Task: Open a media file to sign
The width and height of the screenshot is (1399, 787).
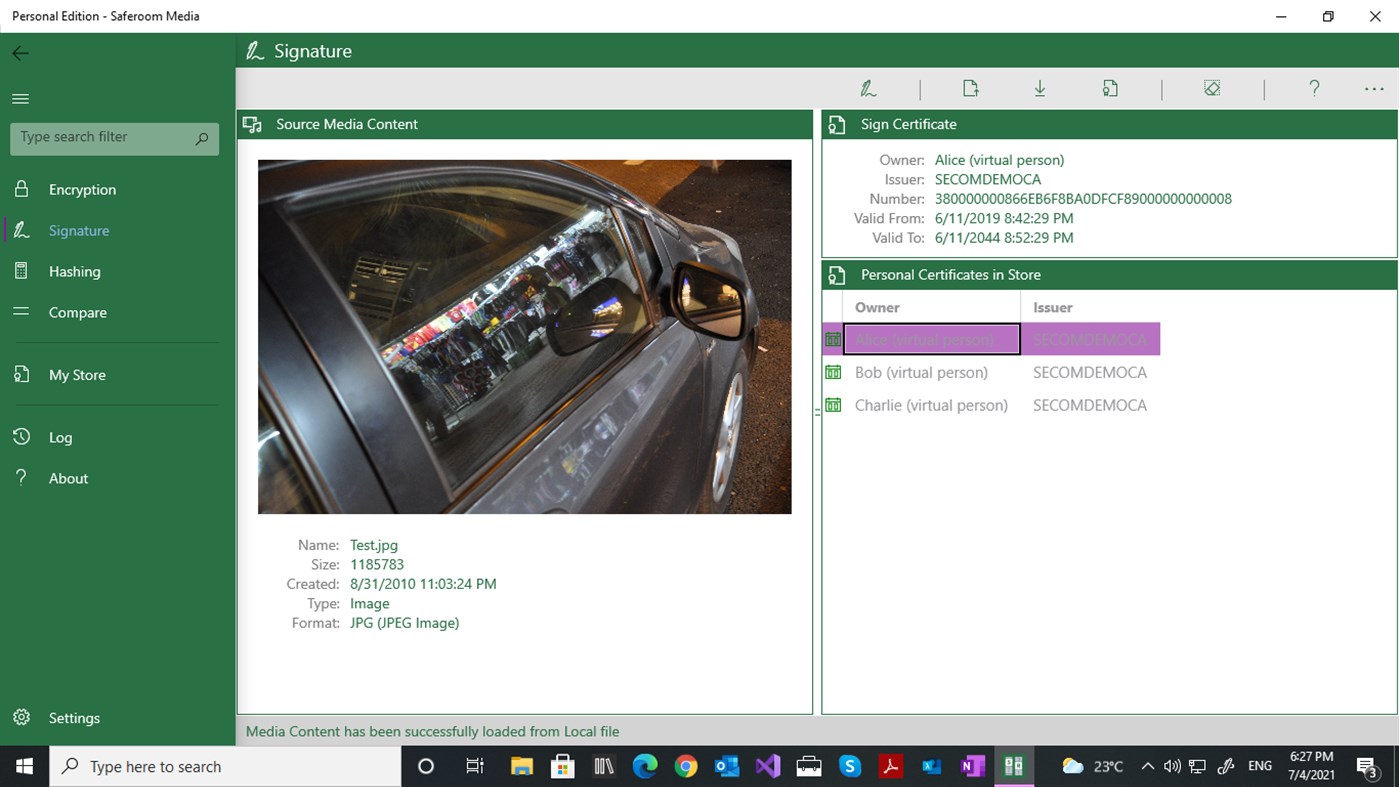Action: (970, 88)
